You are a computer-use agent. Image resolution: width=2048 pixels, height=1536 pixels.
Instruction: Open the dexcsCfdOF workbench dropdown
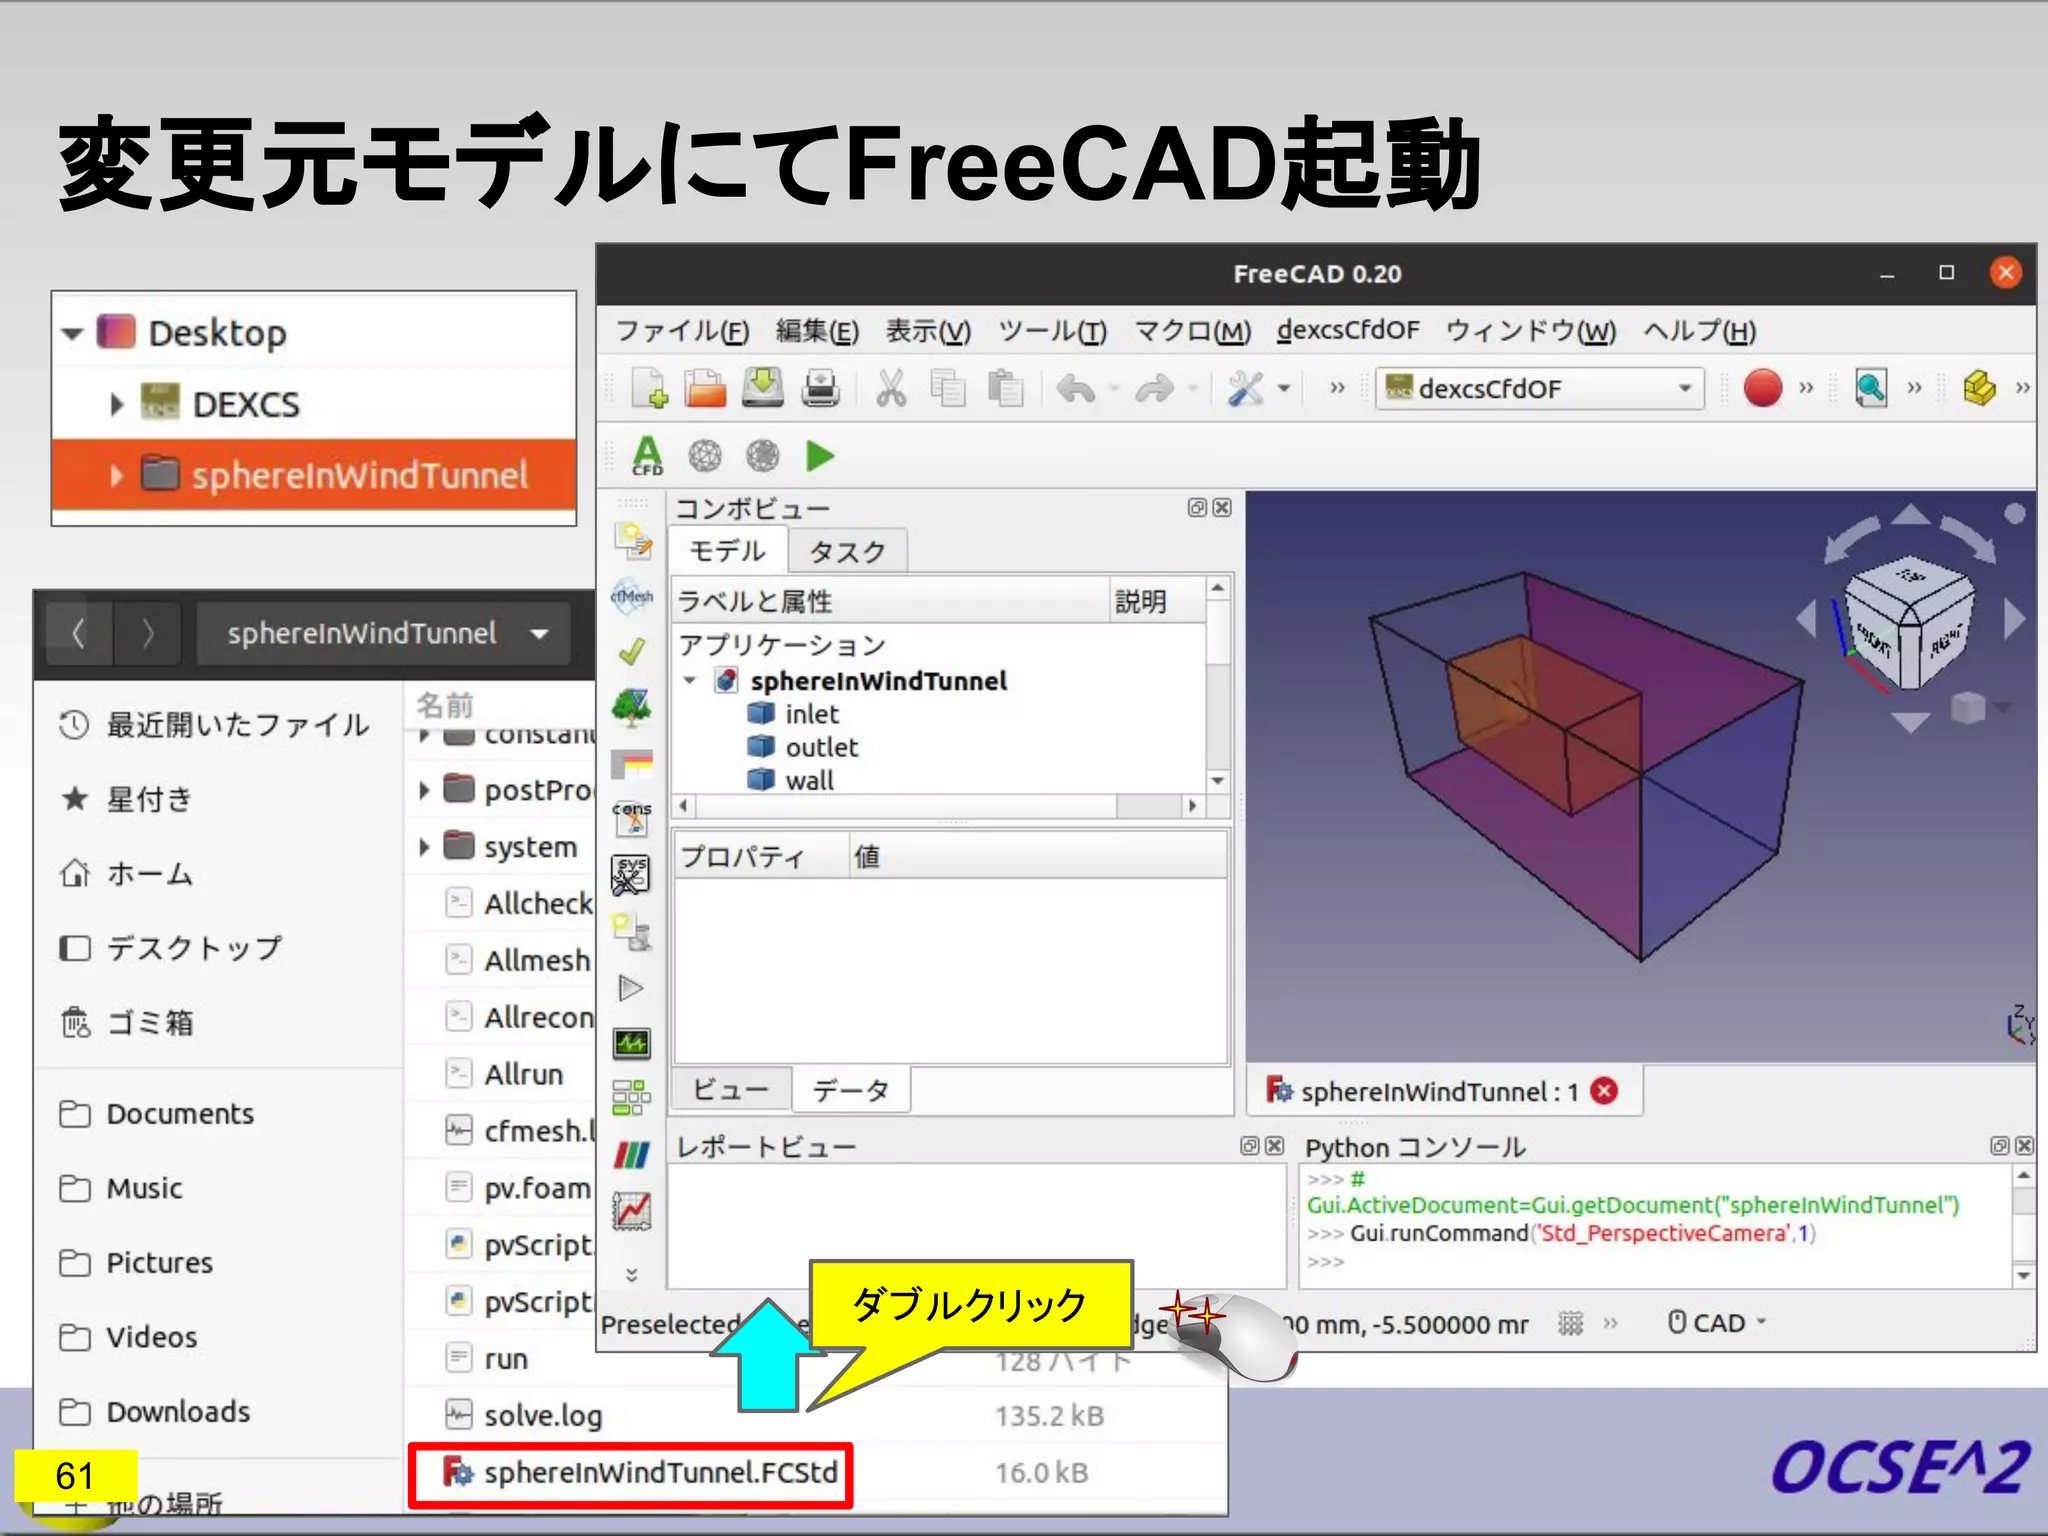1540,388
